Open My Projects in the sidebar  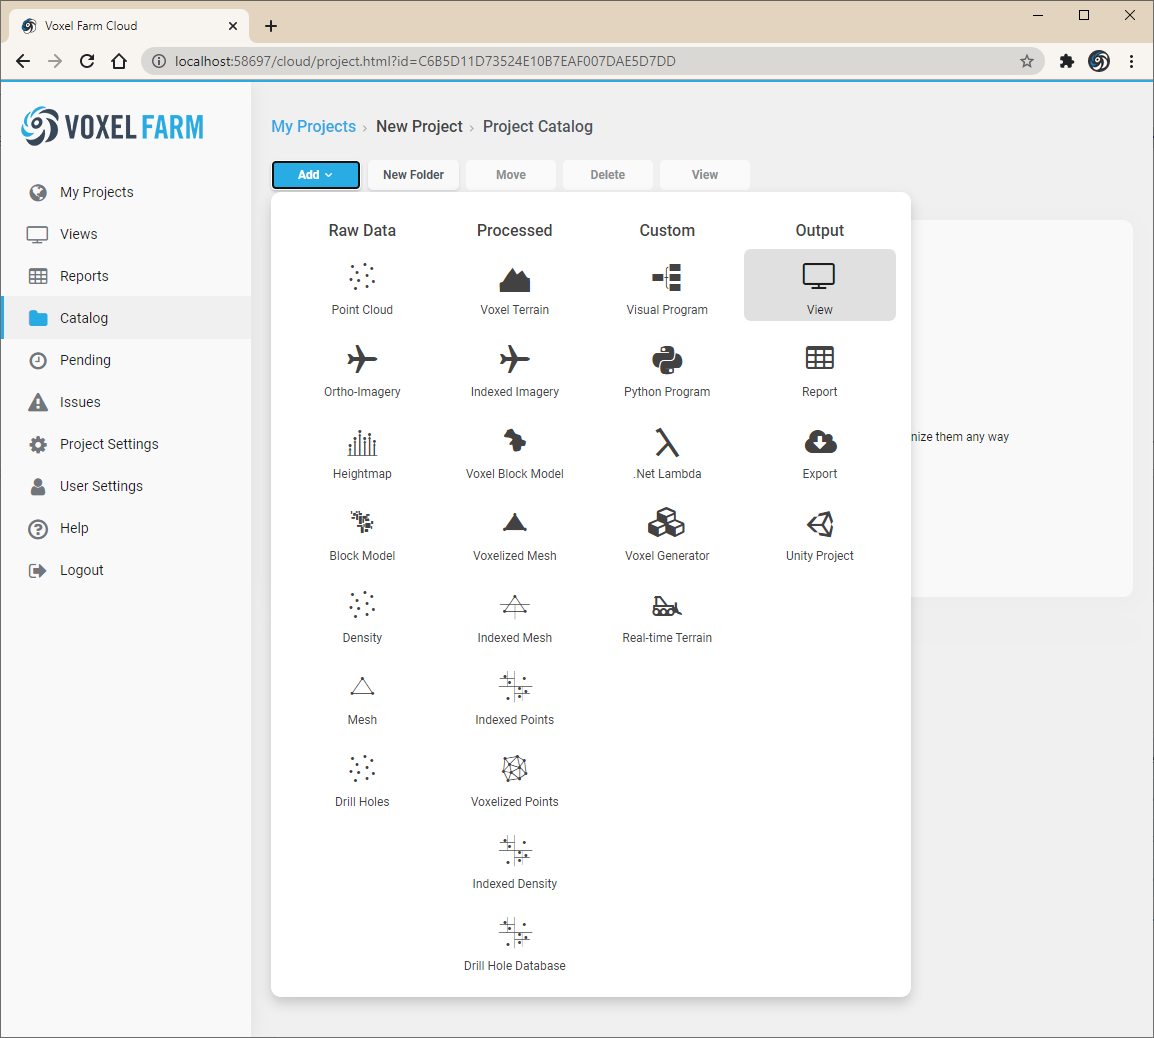coord(126,192)
